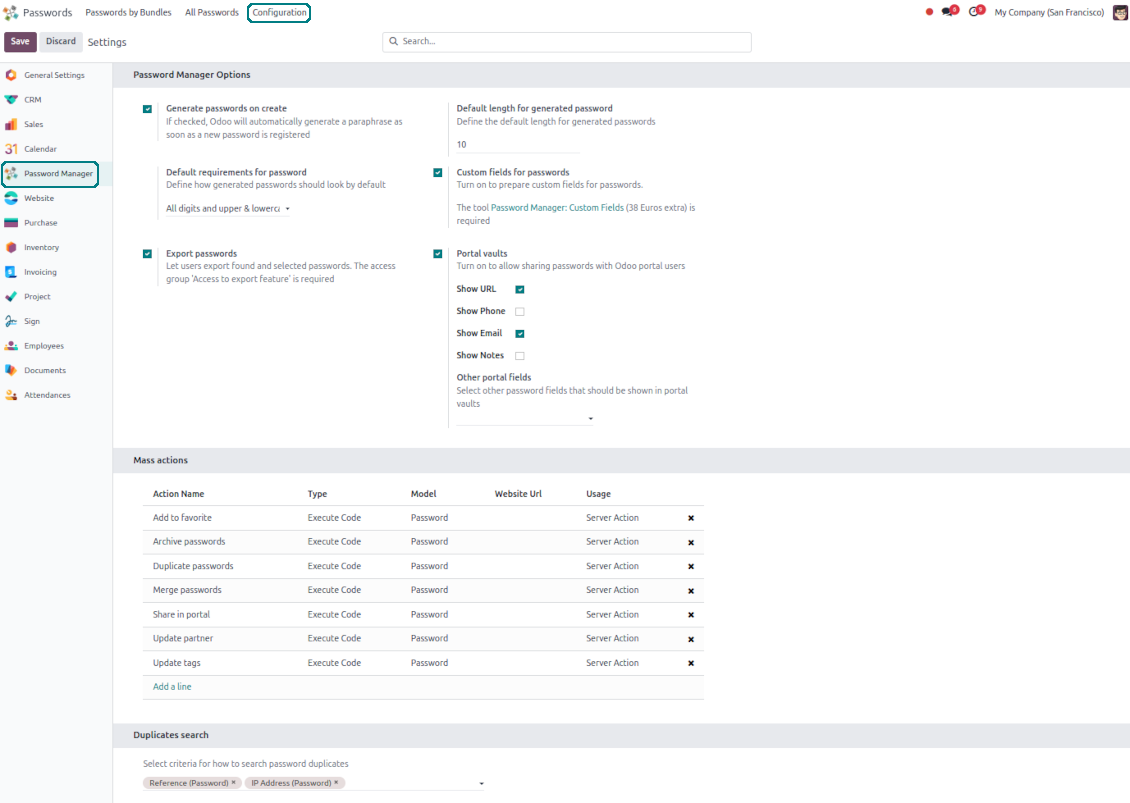
Task: Uncheck Generate passwords on create
Action: pyautogui.click(x=148, y=109)
